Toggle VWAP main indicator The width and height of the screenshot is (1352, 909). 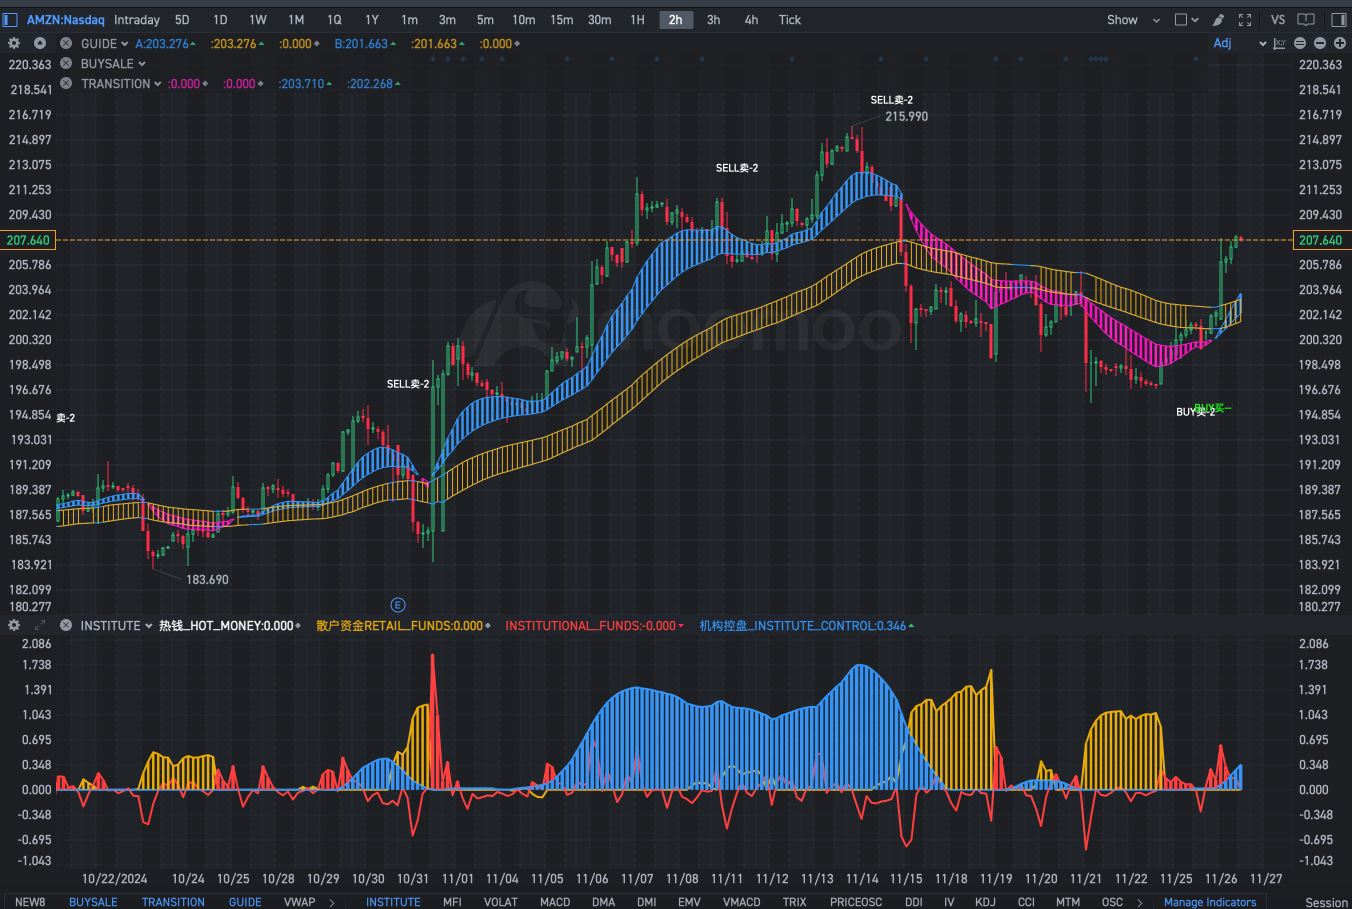coord(299,901)
